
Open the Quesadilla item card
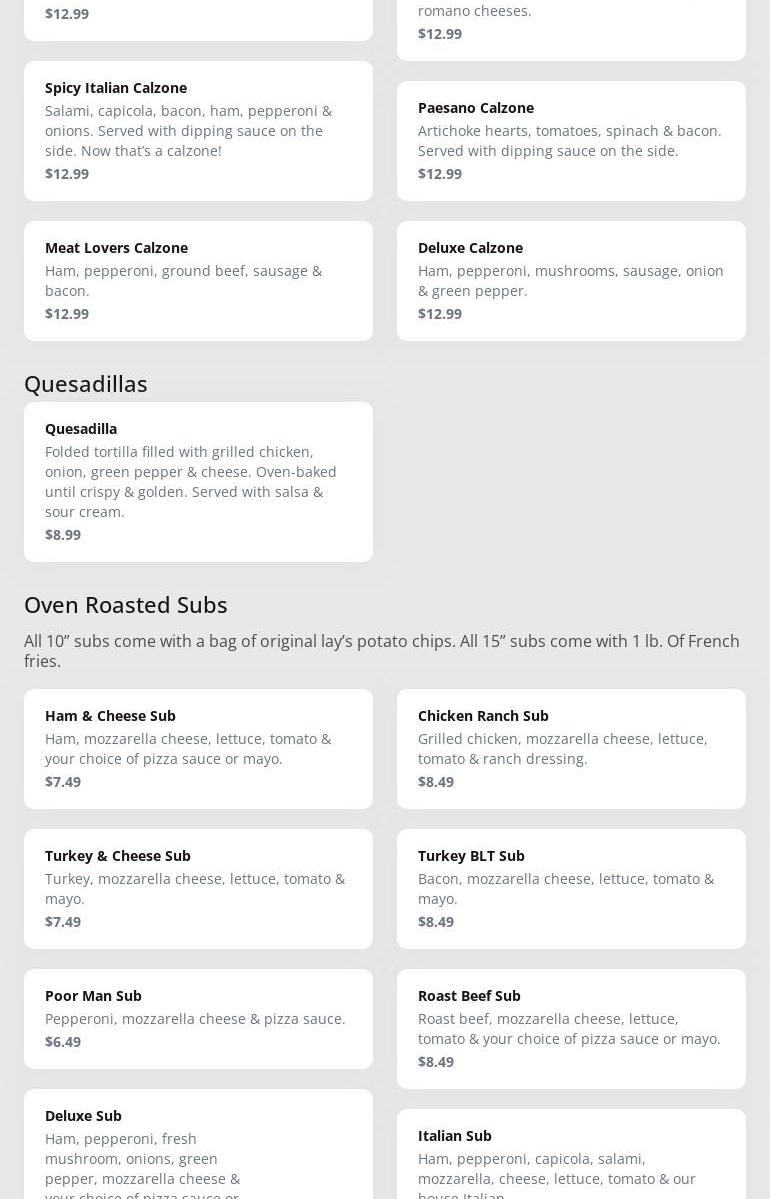[x=198, y=481]
